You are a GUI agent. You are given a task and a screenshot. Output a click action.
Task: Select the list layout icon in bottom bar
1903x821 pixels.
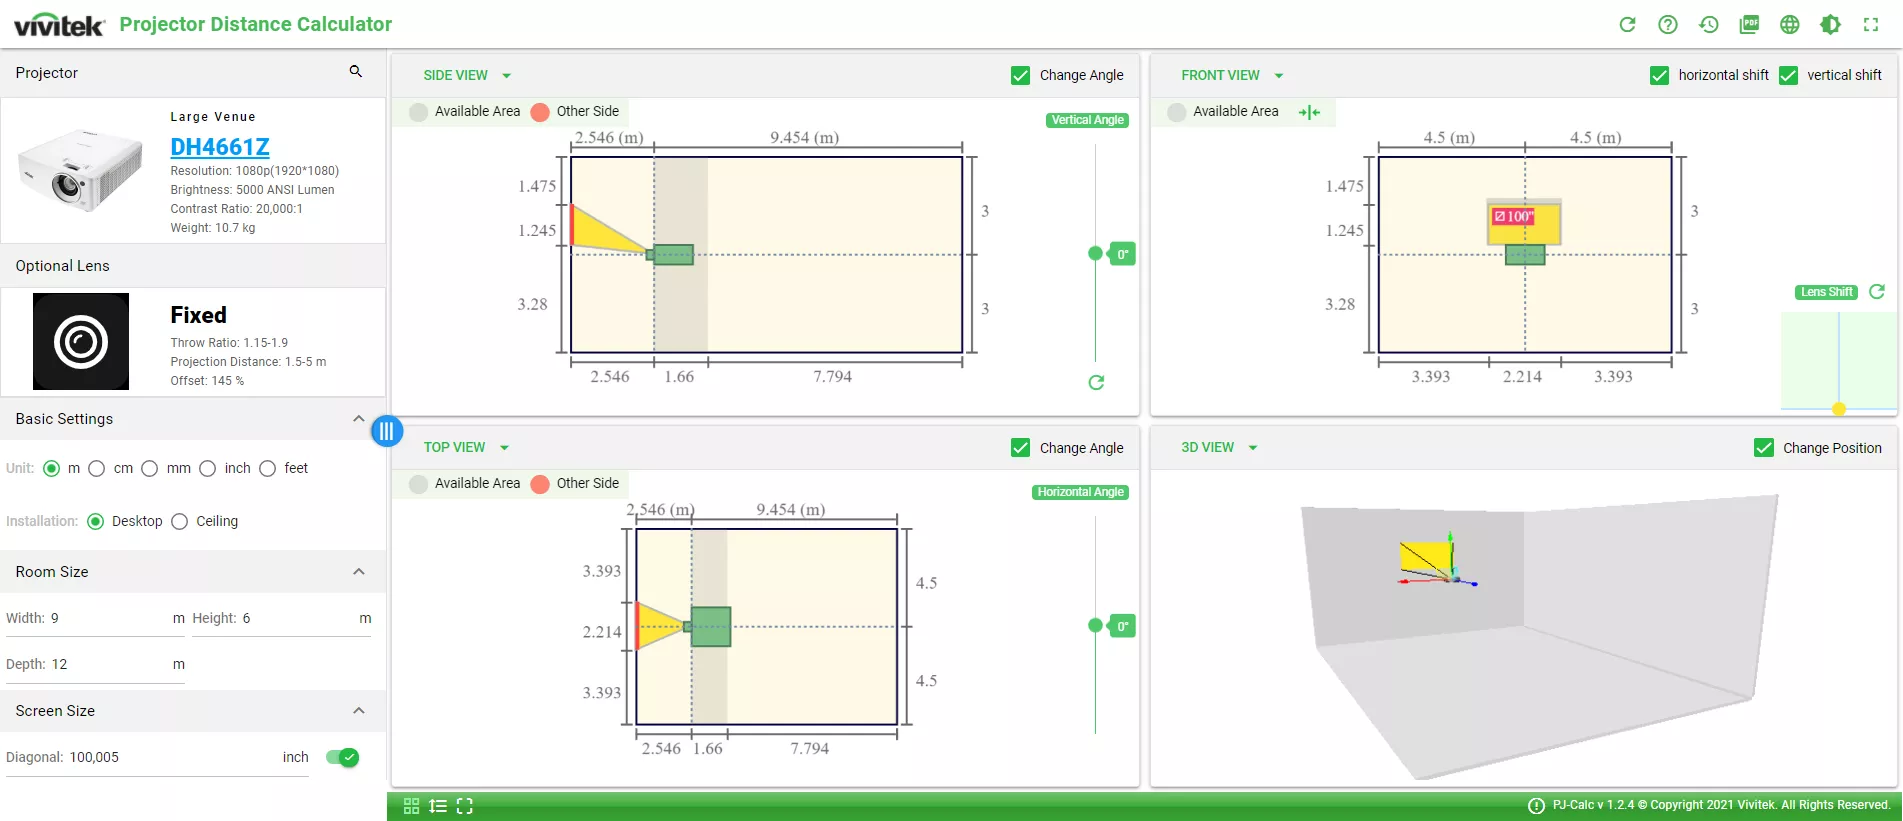(438, 806)
